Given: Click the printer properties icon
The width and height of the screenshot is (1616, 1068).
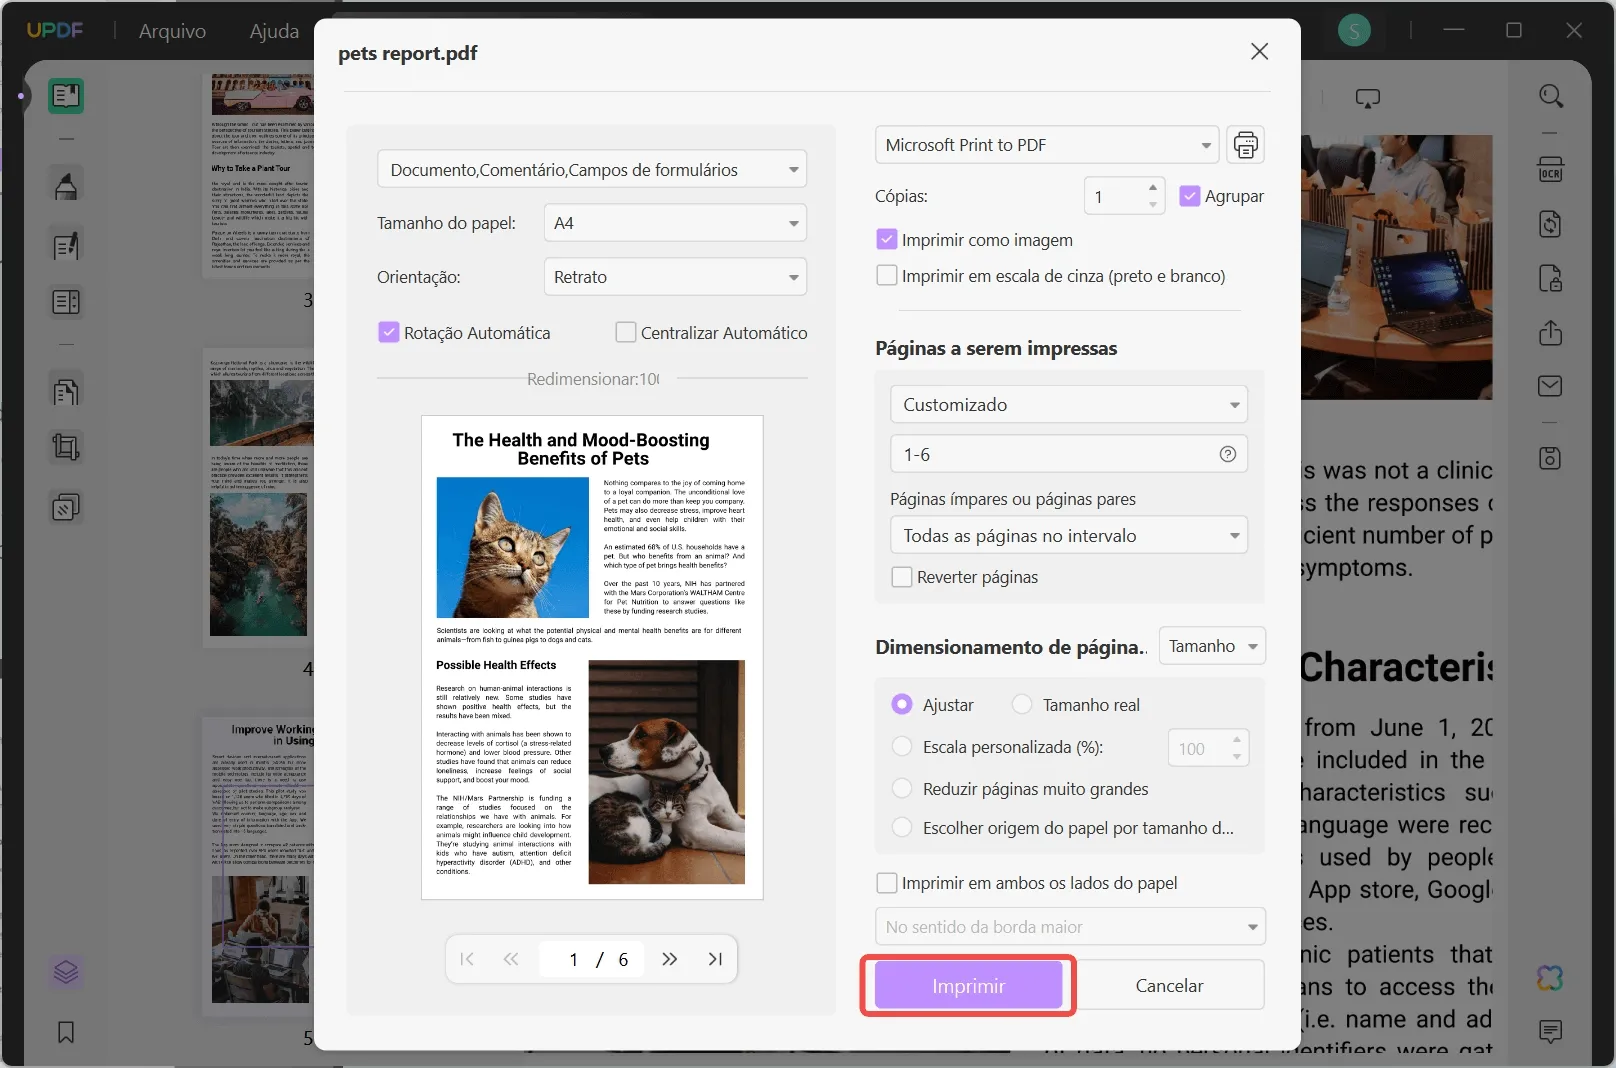Looking at the screenshot, I should click(x=1245, y=144).
